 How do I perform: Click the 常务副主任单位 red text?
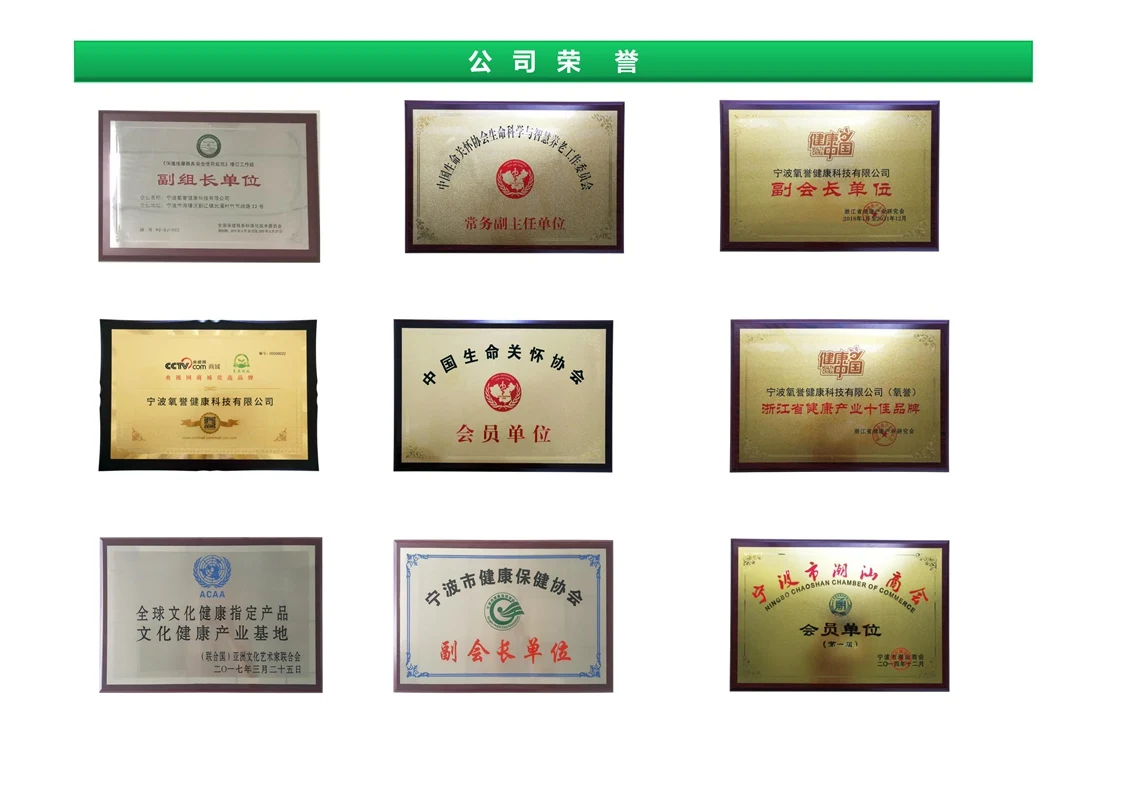[515, 224]
